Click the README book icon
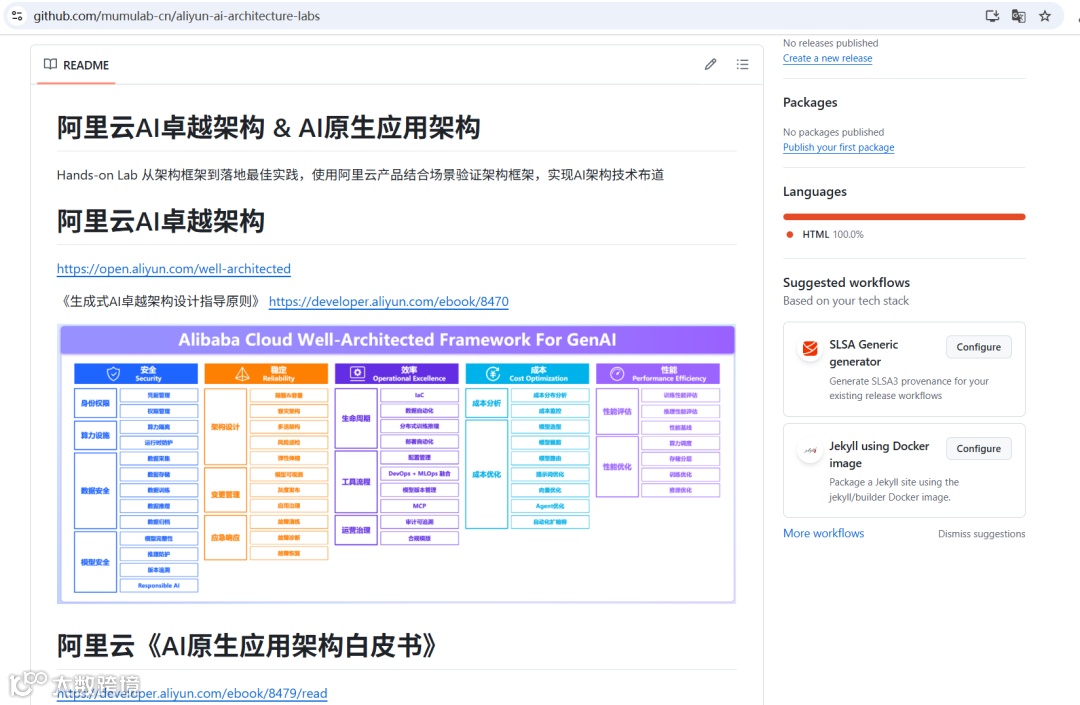 click(50, 64)
